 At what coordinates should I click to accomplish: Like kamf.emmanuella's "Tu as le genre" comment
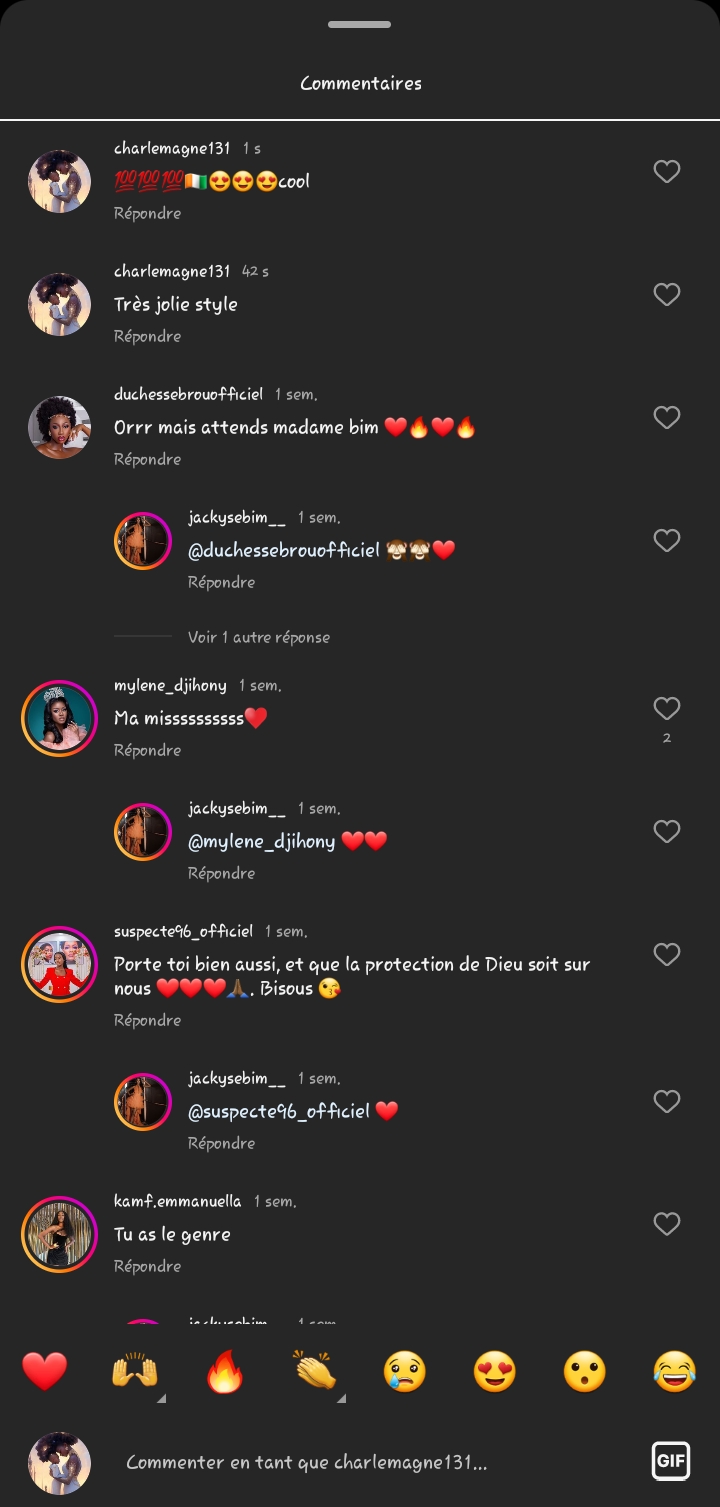667,1224
